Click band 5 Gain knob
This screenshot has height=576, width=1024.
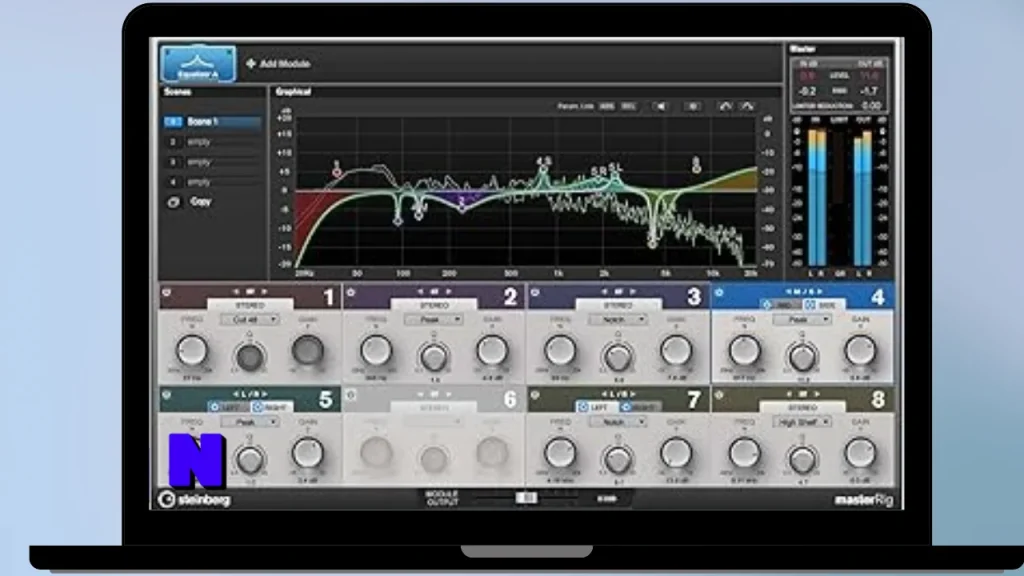pos(307,453)
